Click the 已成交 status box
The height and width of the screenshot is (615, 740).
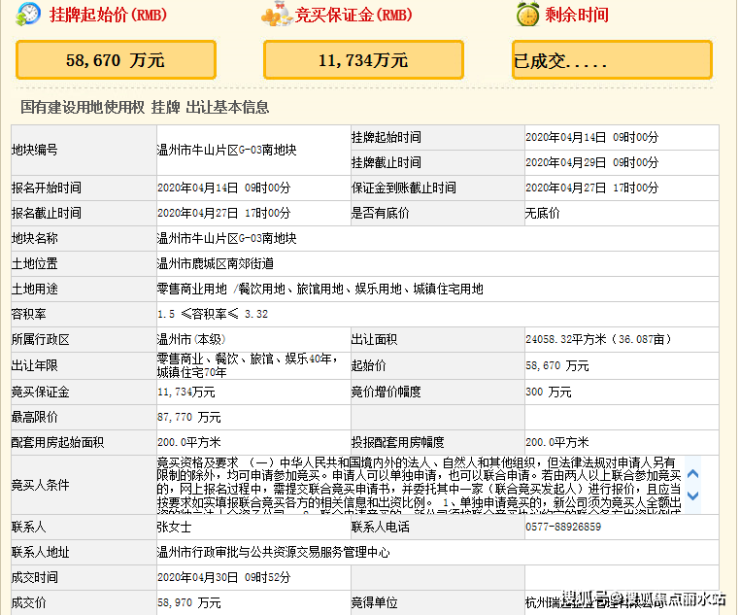[612, 60]
